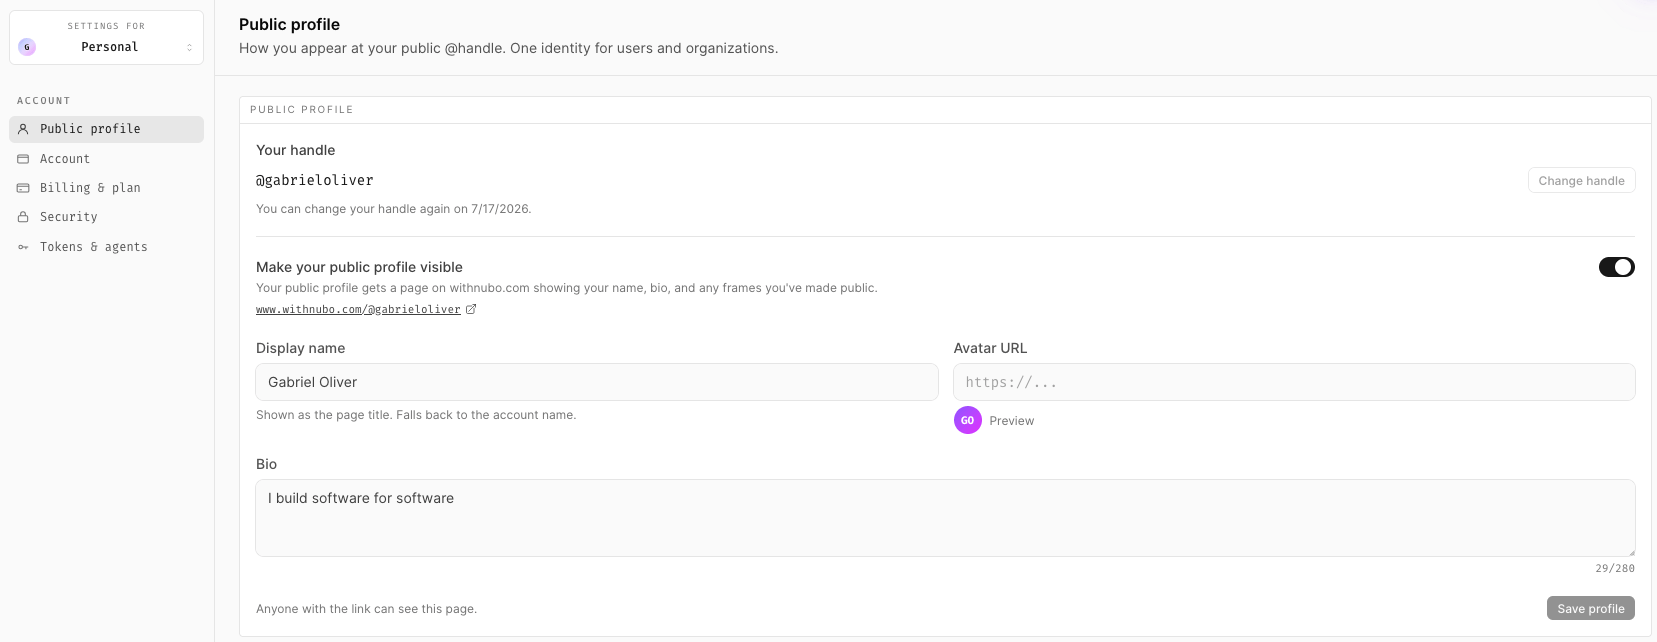Click 'You can change your handle again' note
The width and height of the screenshot is (1657, 642).
[x=393, y=209]
